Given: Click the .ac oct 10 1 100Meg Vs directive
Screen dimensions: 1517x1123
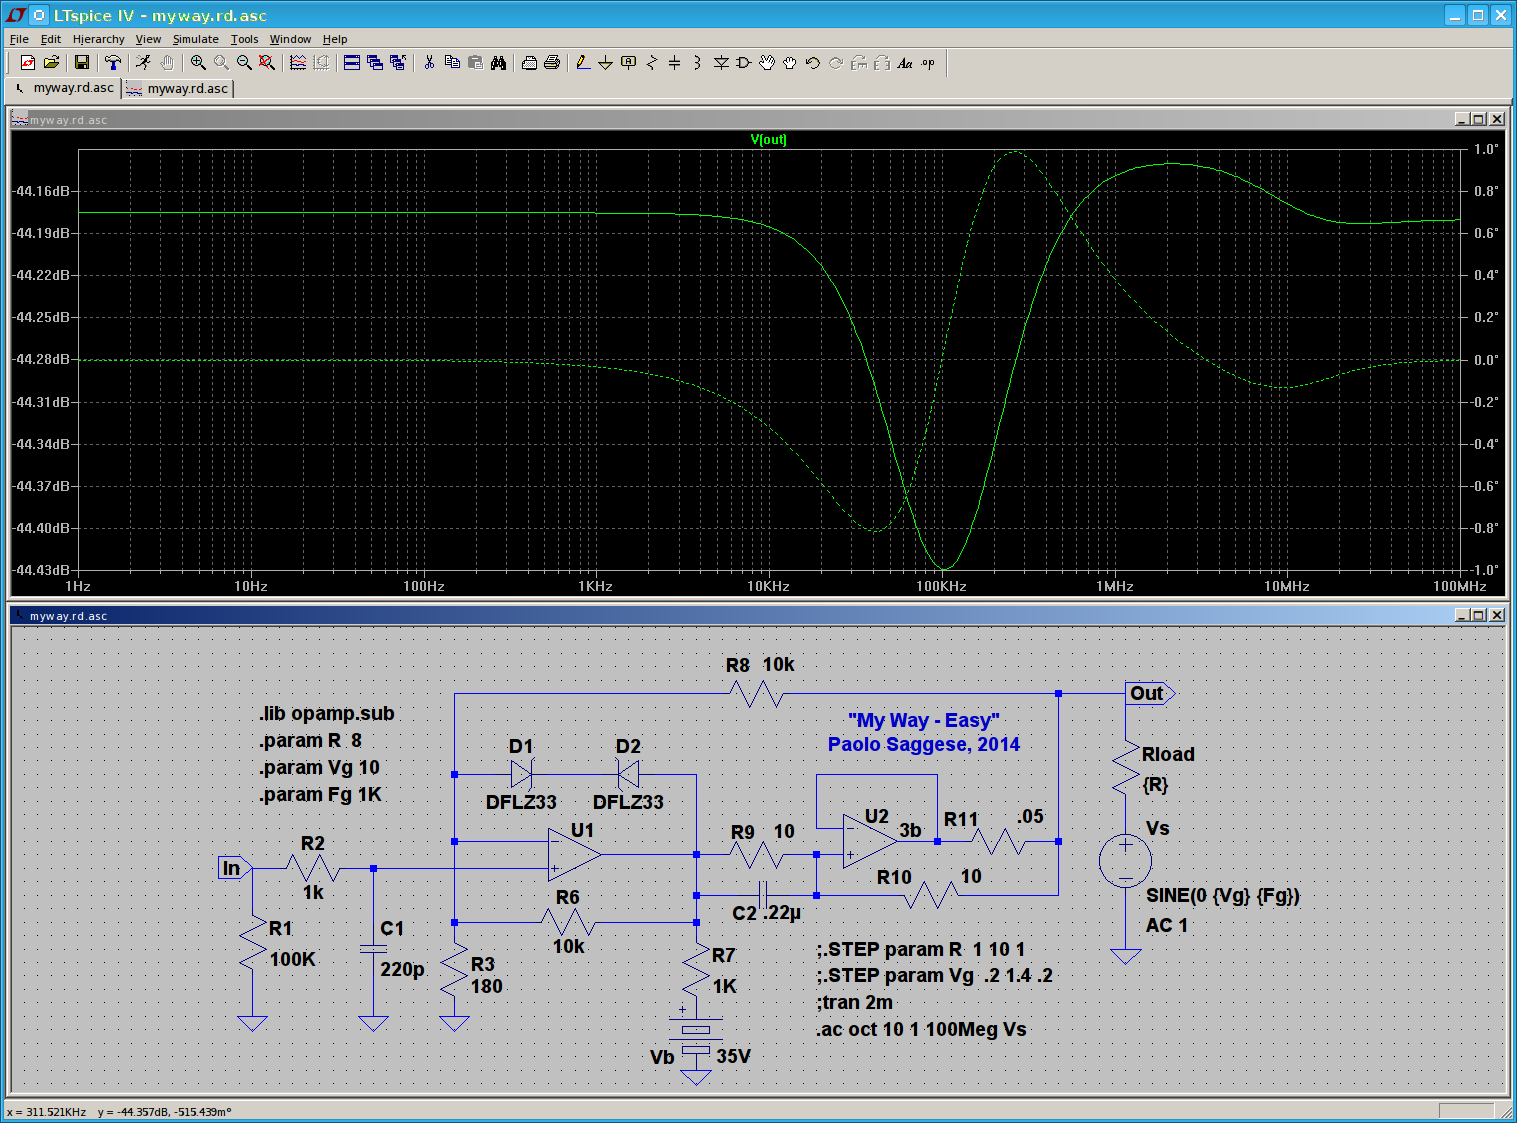Looking at the screenshot, I should pyautogui.click(x=921, y=1029).
